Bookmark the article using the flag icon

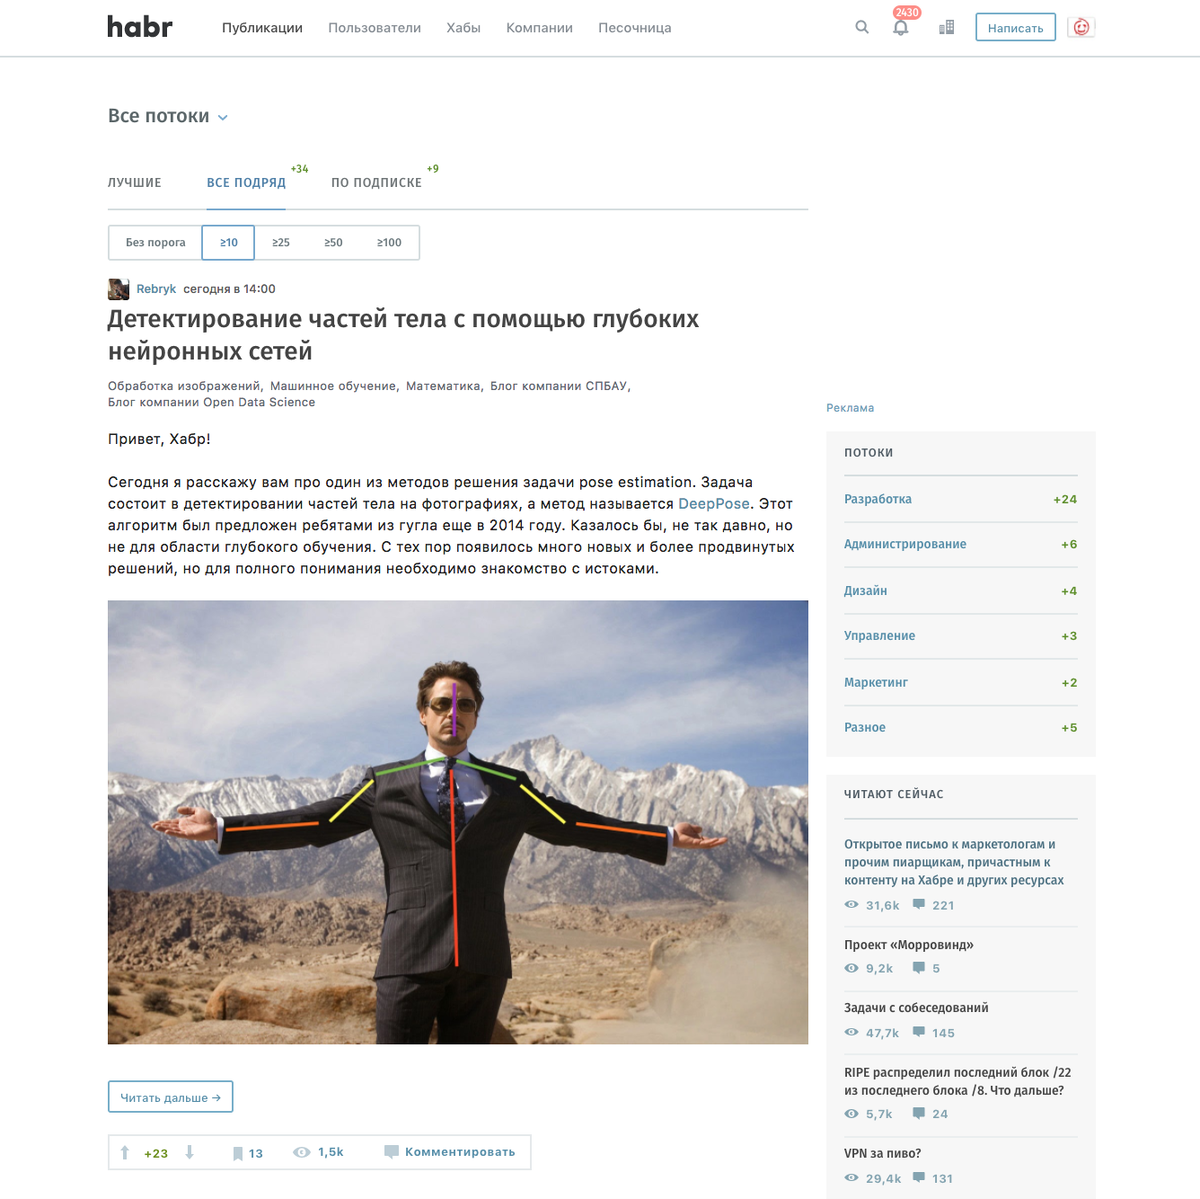point(238,1153)
